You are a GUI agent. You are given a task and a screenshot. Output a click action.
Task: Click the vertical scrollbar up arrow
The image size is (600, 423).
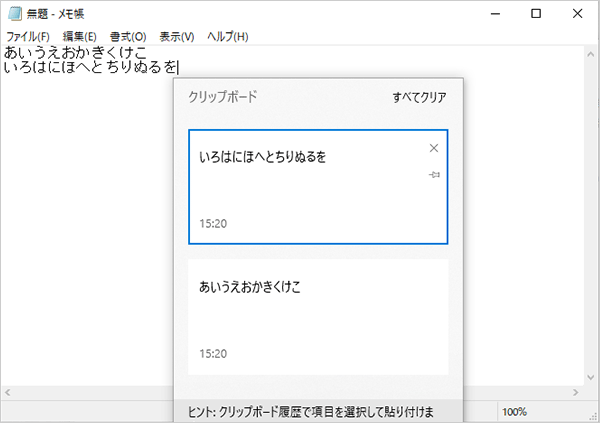pos(590,54)
